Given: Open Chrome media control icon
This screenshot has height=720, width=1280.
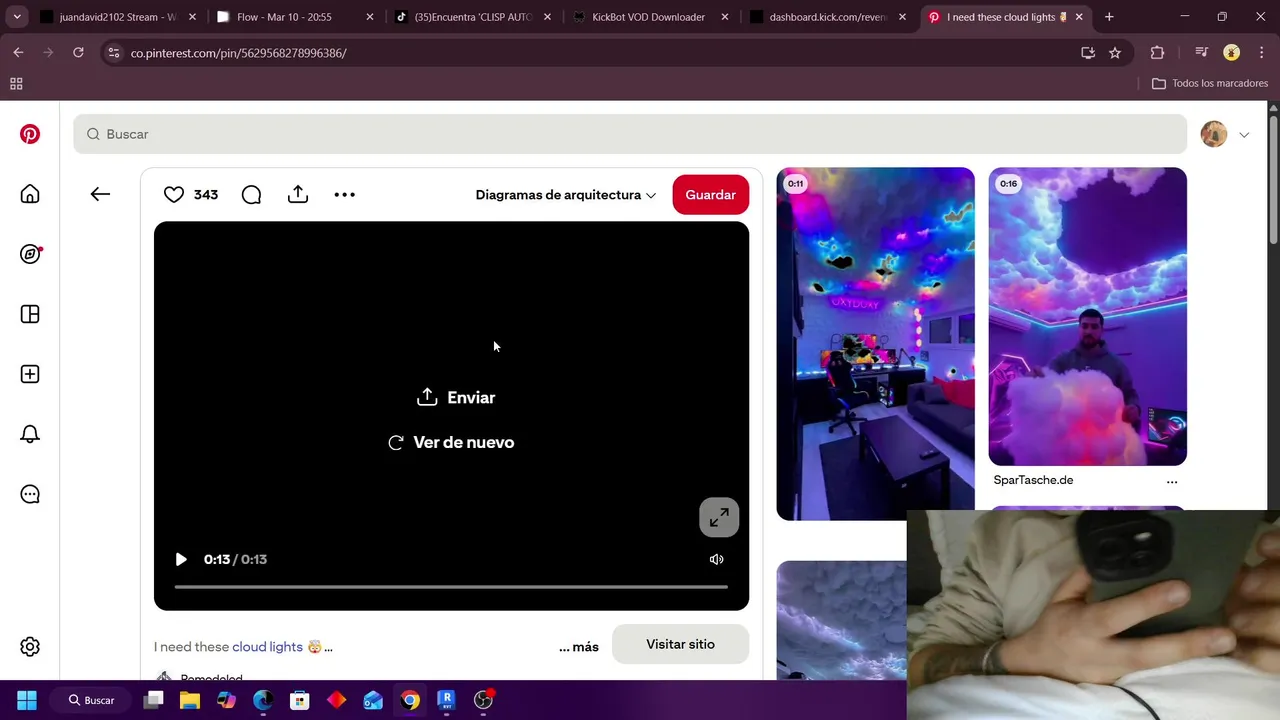Looking at the screenshot, I should [1202, 53].
